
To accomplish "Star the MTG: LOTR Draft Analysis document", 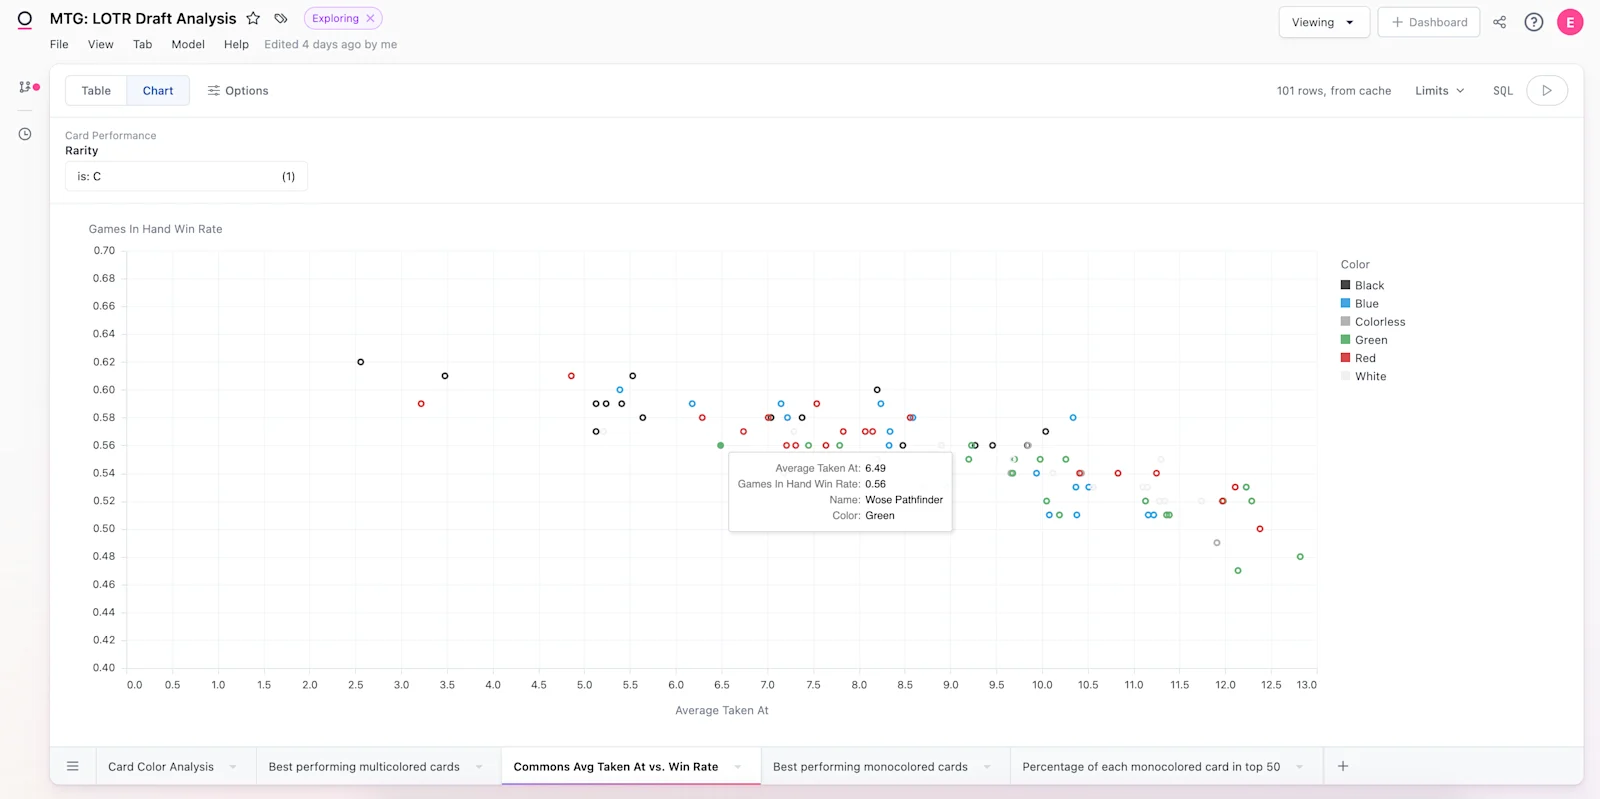I will [x=253, y=18].
